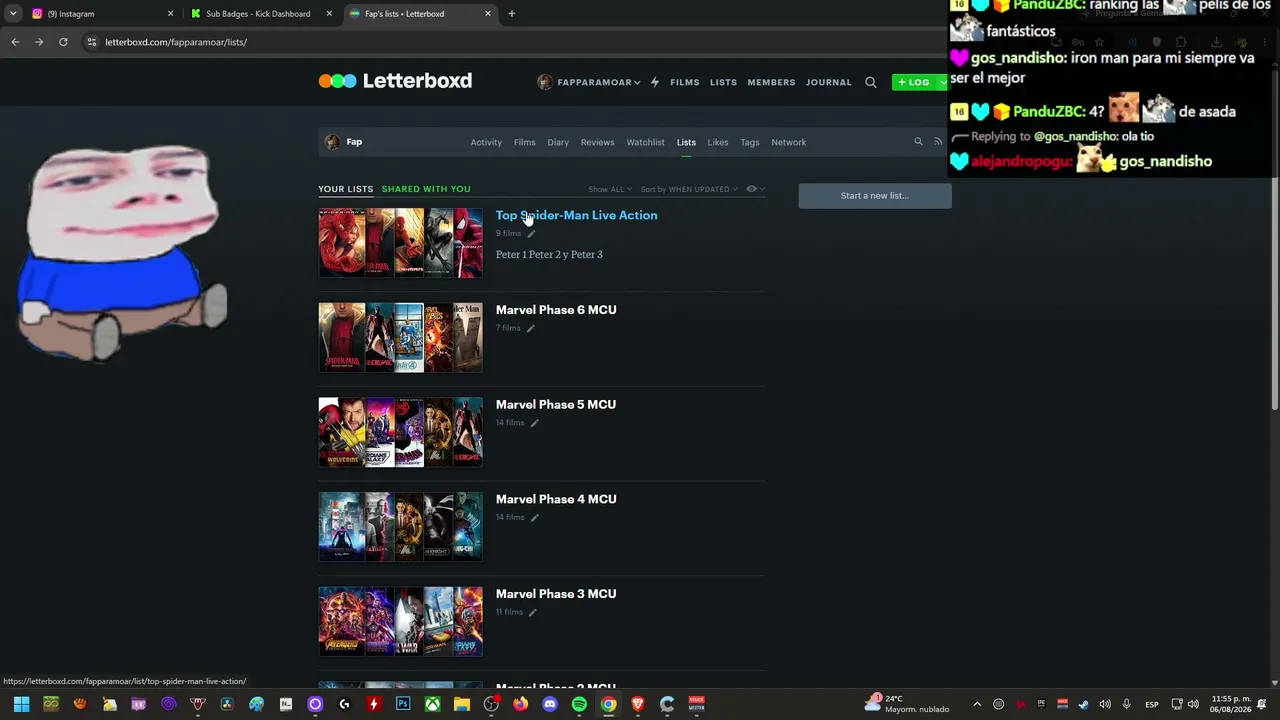Switch to Sub Badges Kick Dashboard tab
This screenshot has height=720, width=1280.
[260, 14]
